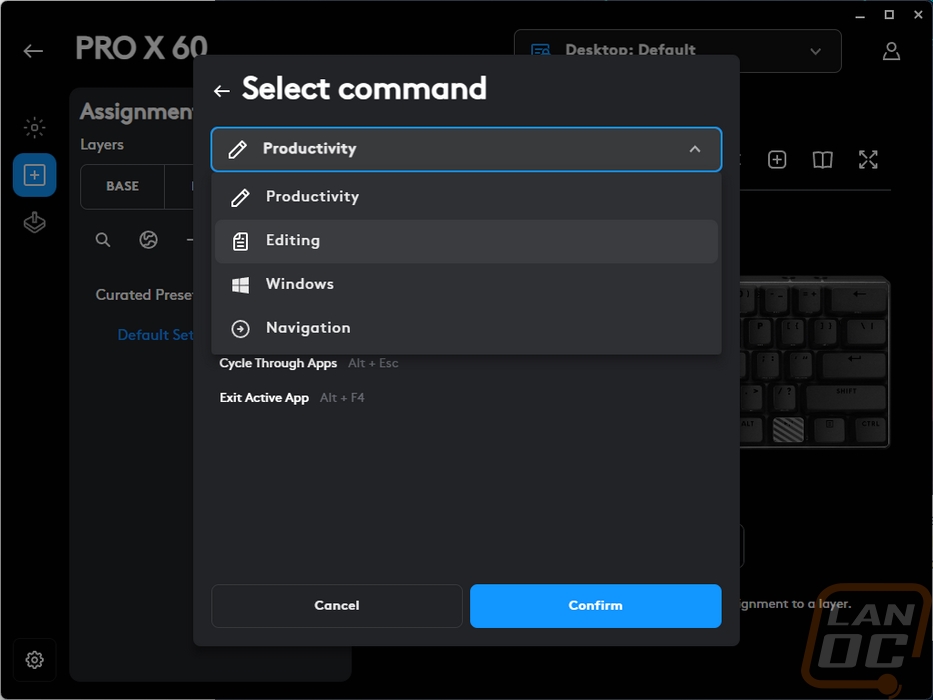Open the user account icon
933x700 pixels.
pyautogui.click(x=891, y=51)
